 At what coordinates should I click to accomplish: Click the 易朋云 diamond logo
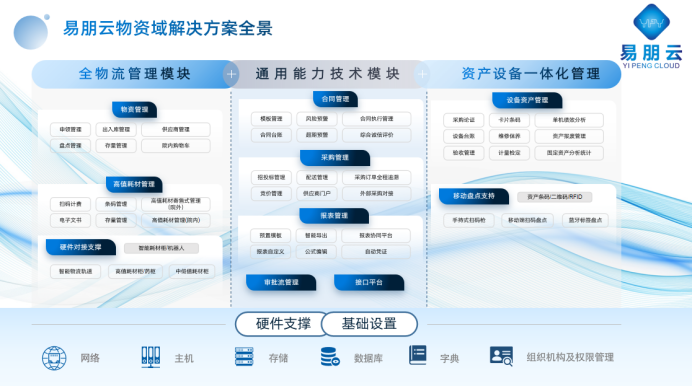[x=651, y=22]
